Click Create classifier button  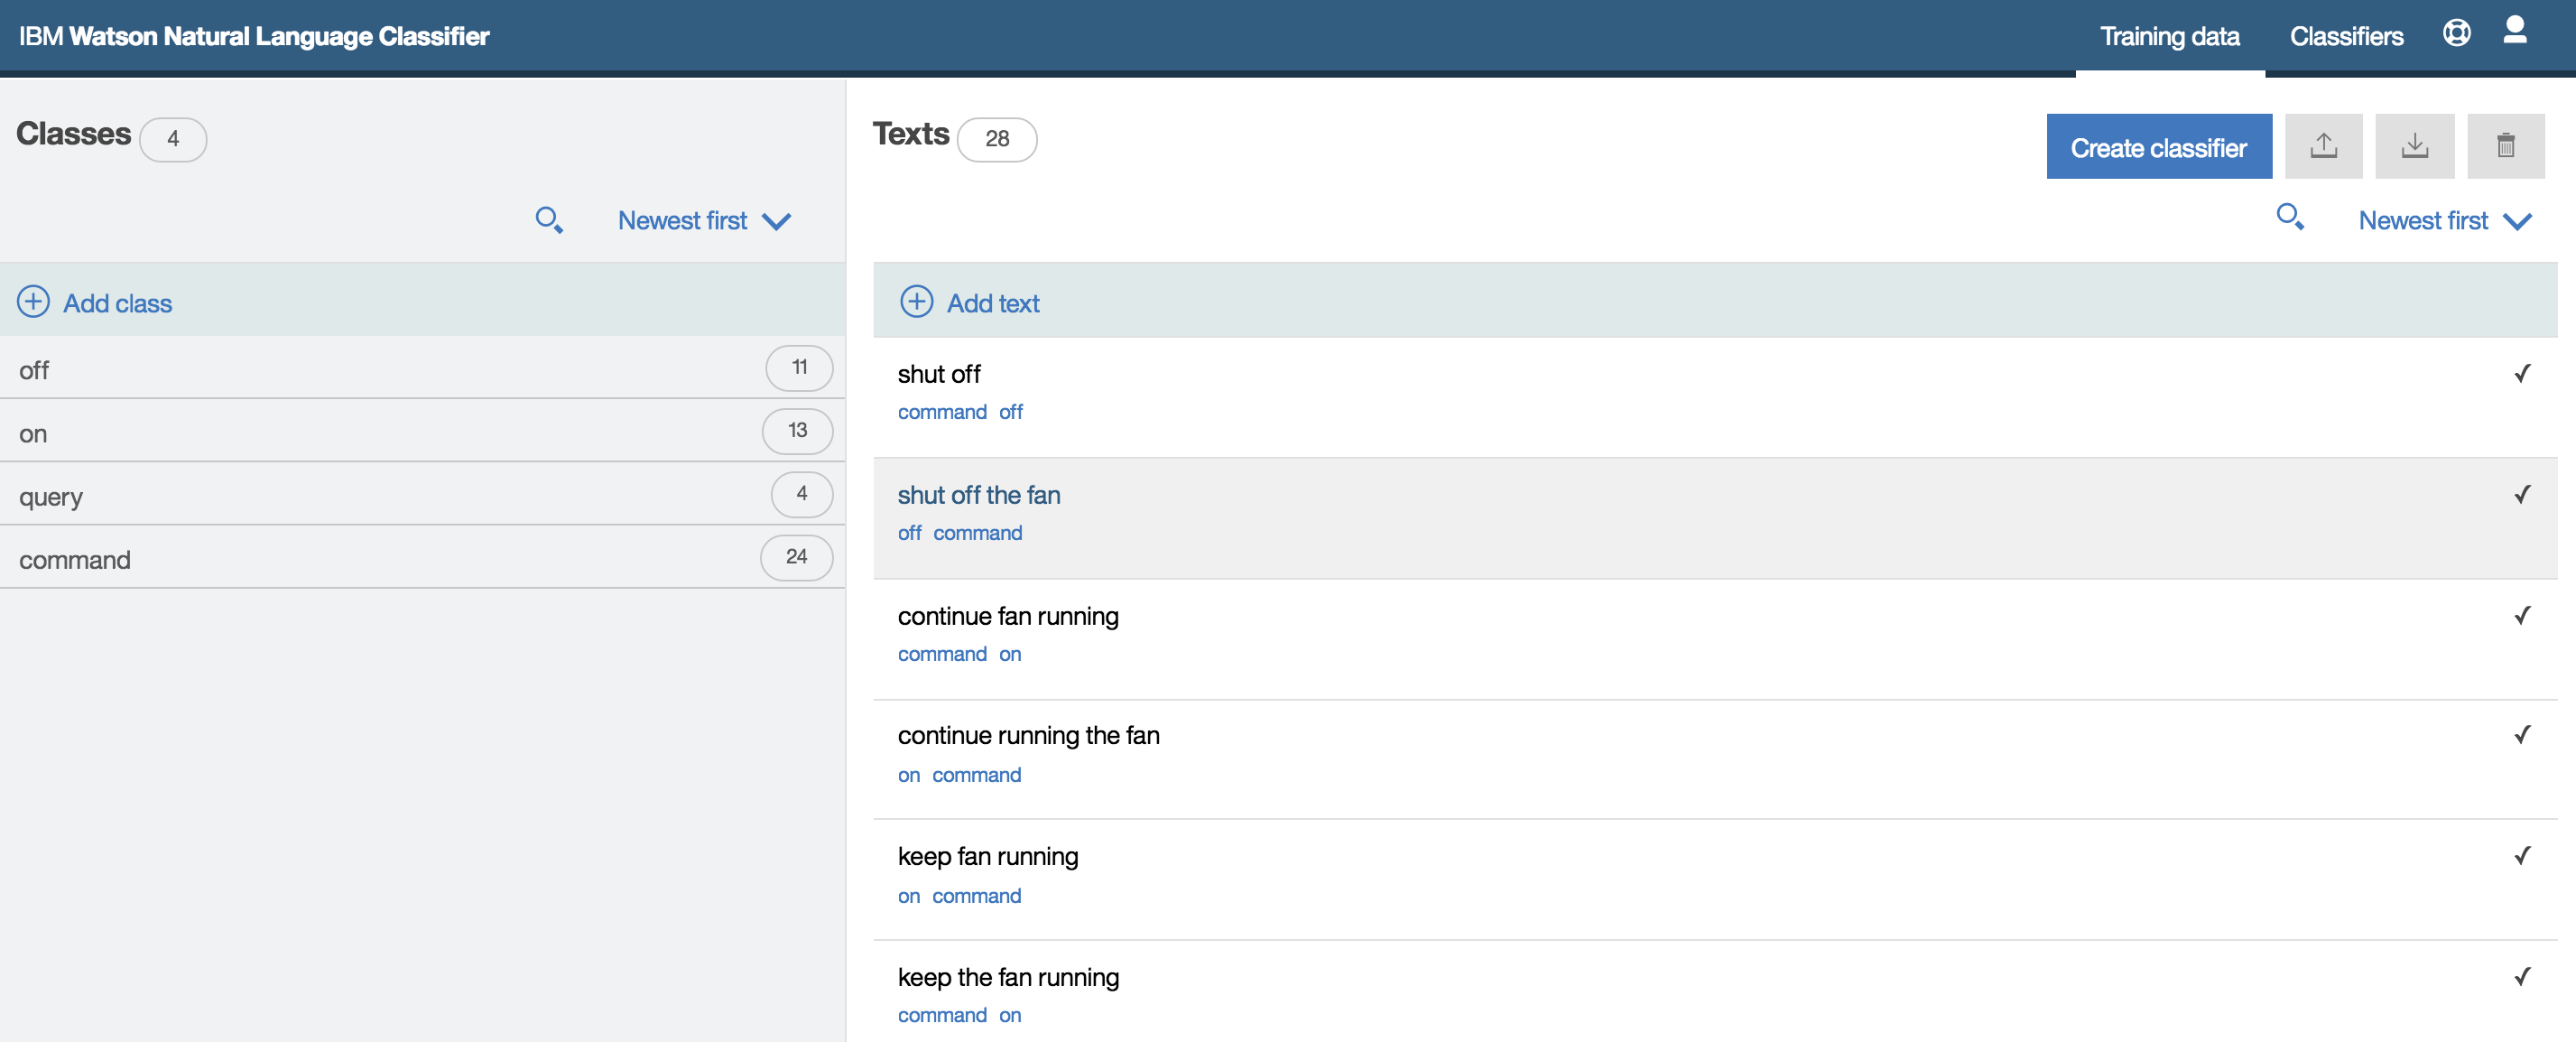click(2157, 148)
